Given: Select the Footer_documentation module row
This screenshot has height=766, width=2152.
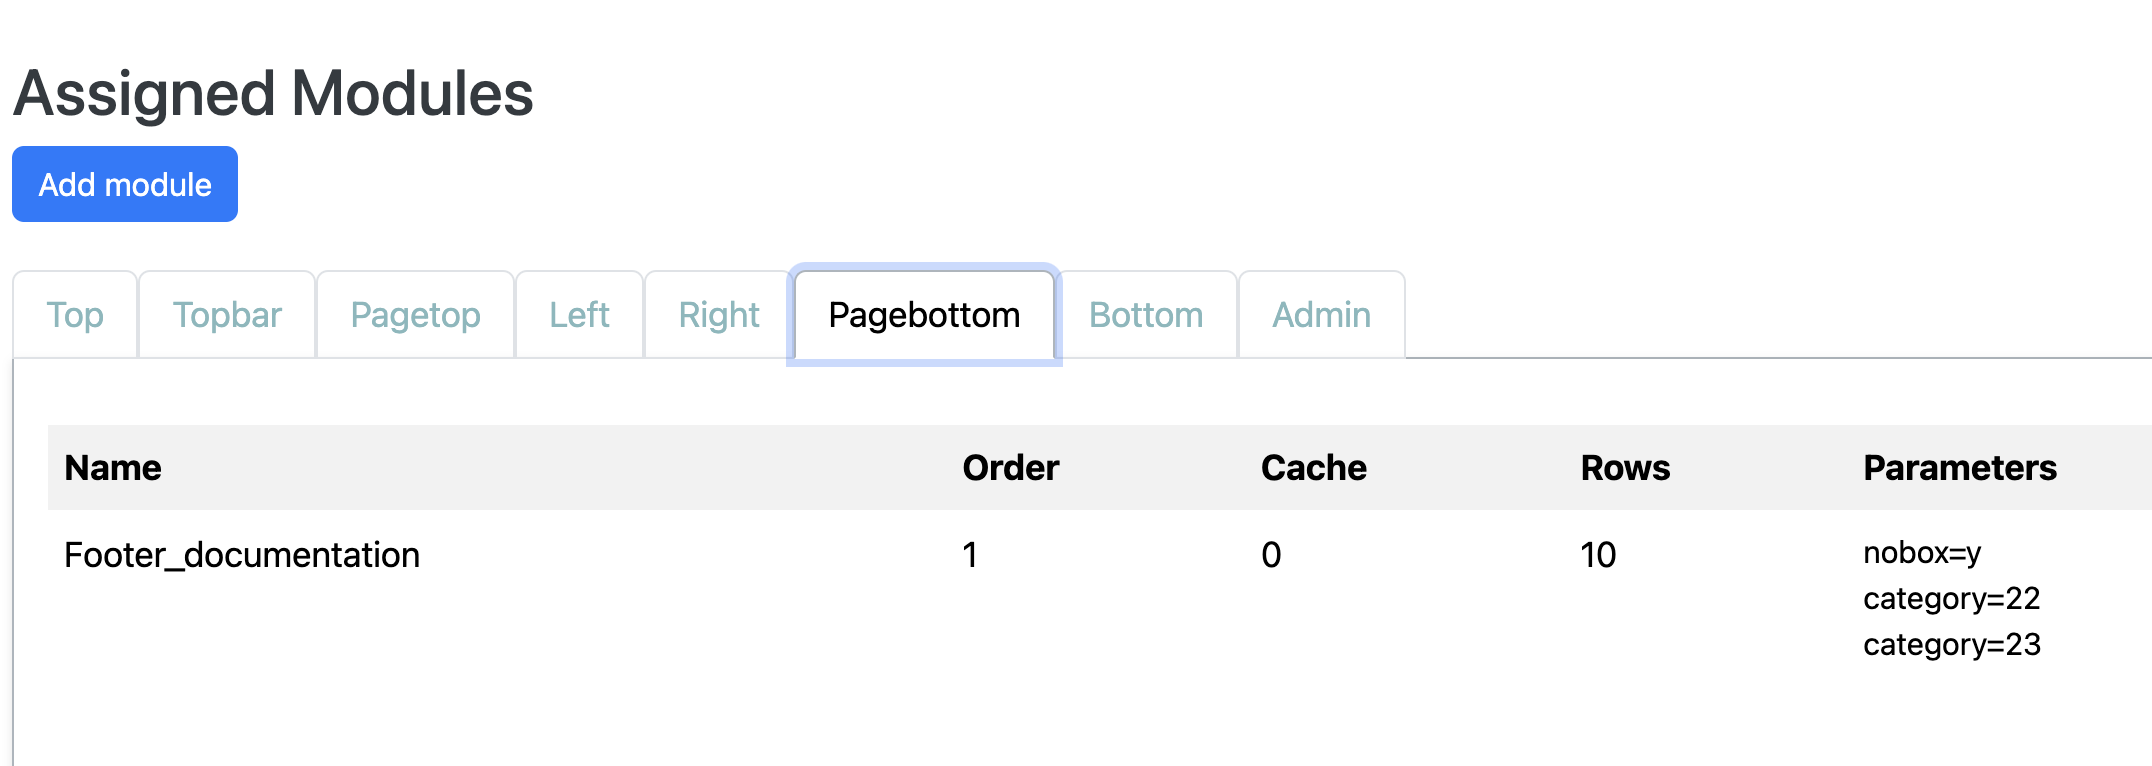Looking at the screenshot, I should click(x=1100, y=599).
